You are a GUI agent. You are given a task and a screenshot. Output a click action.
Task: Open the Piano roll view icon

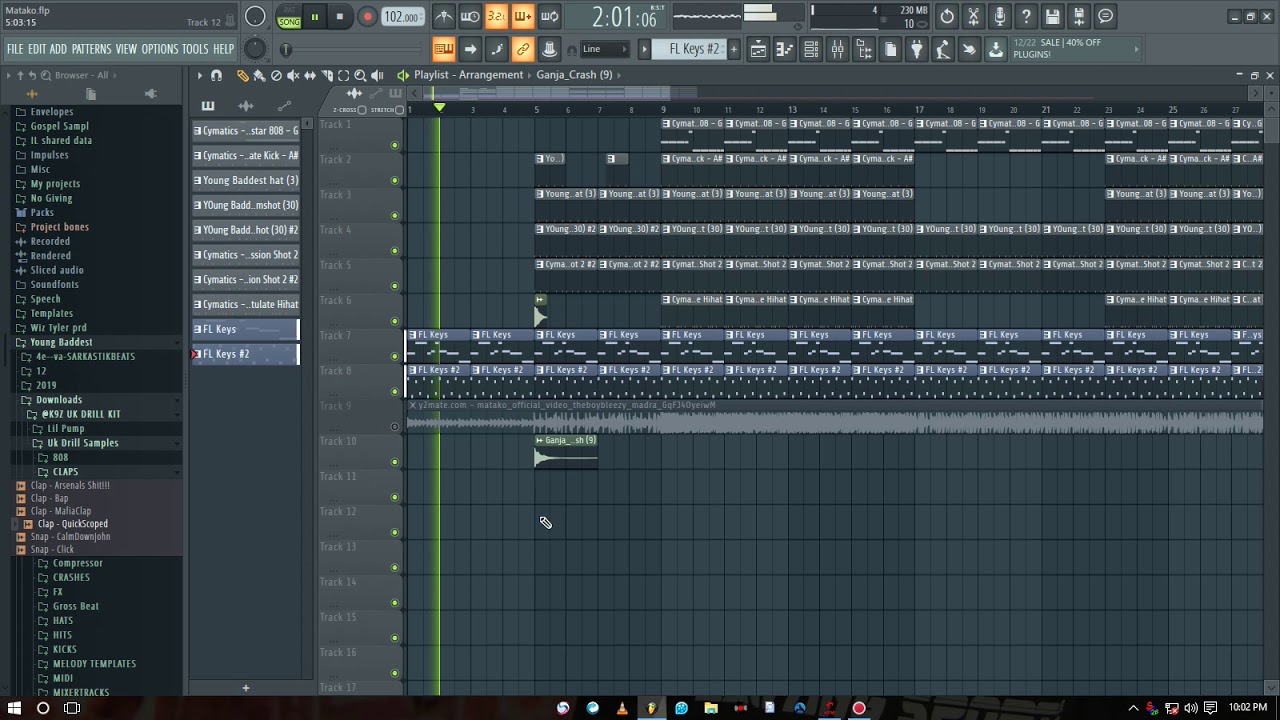coord(785,49)
